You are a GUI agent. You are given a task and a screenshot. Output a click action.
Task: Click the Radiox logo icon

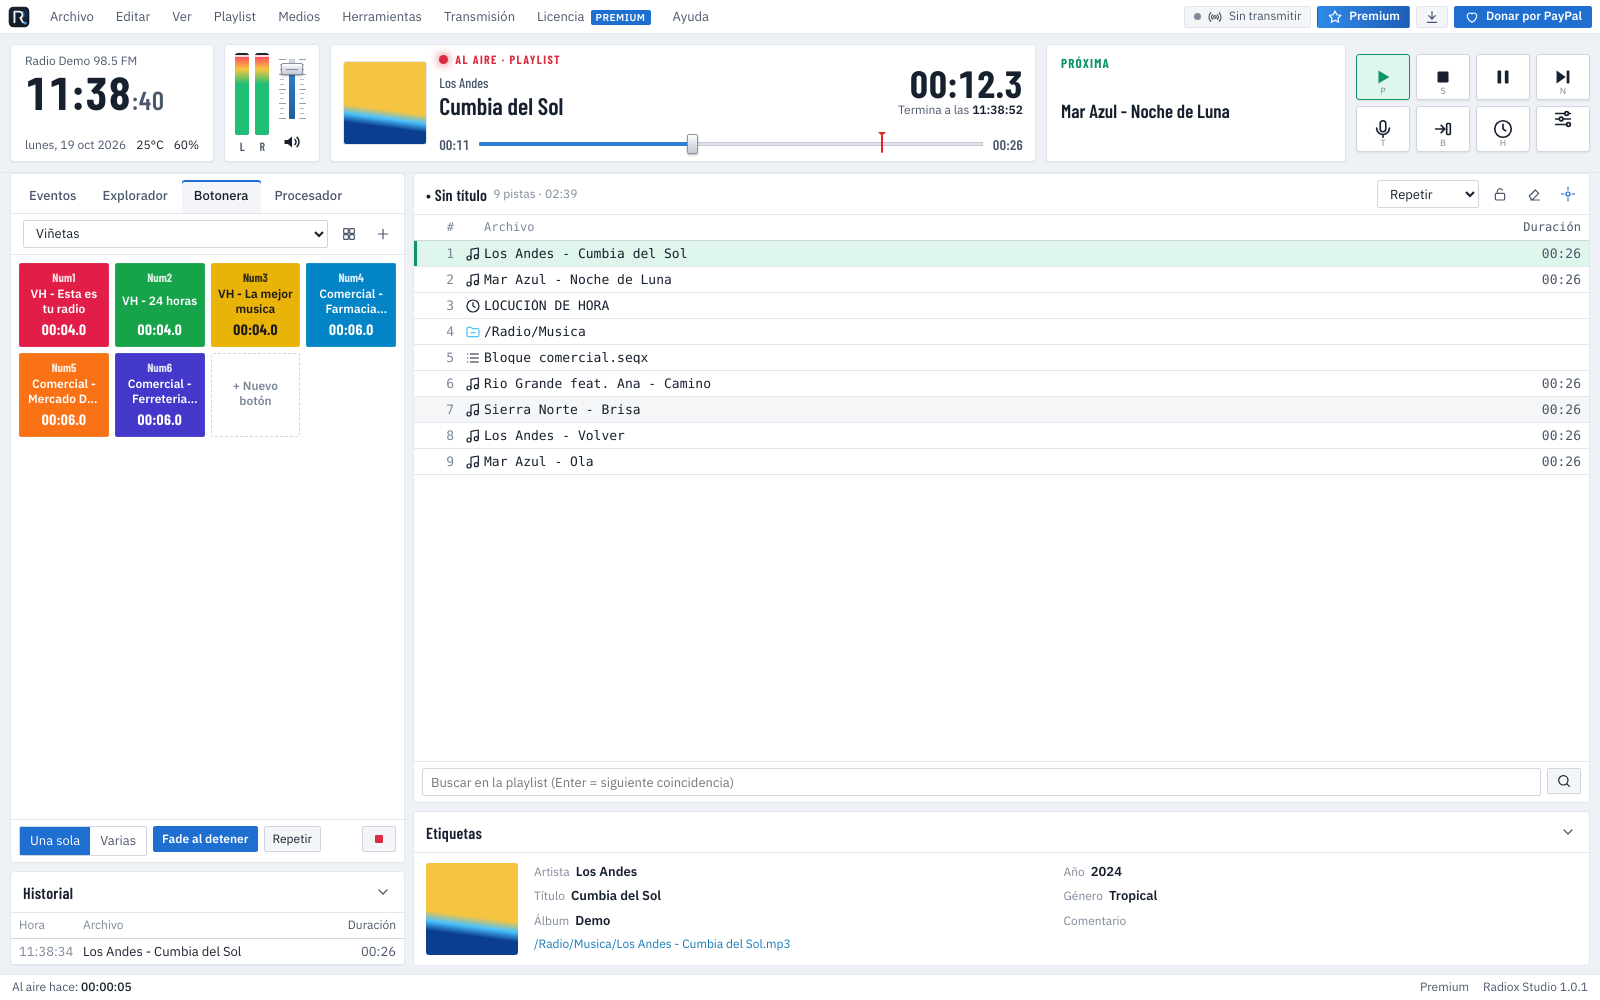coord(19,17)
